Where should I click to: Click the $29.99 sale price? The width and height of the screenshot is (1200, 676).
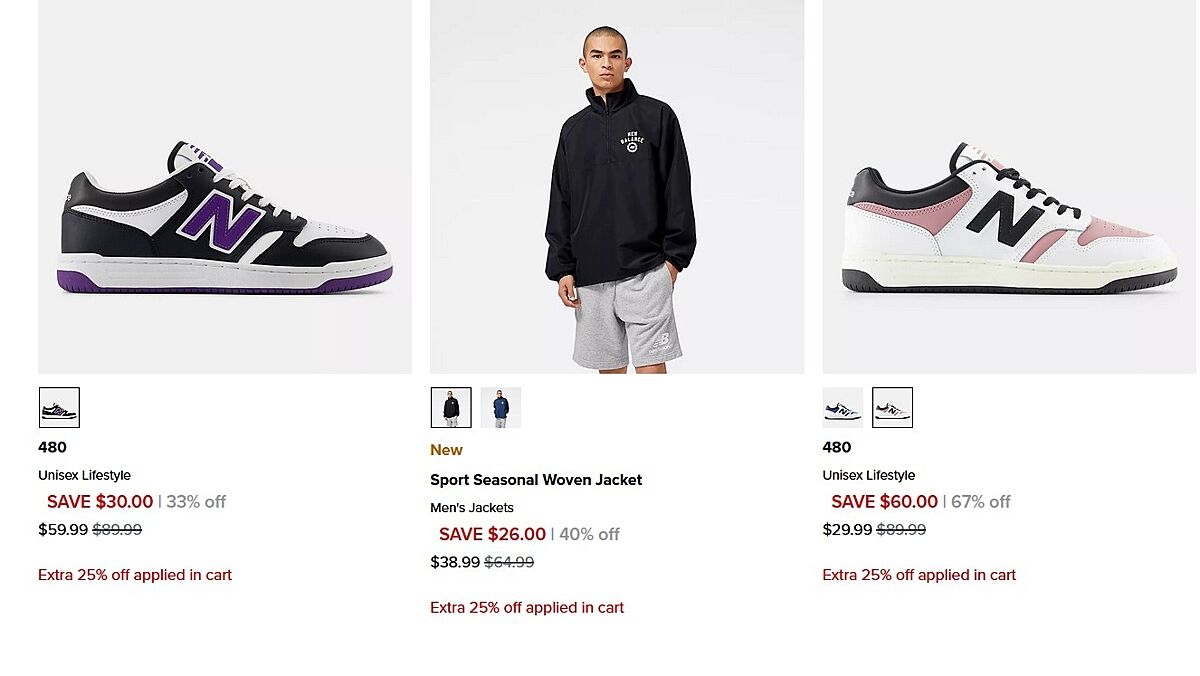click(x=847, y=530)
